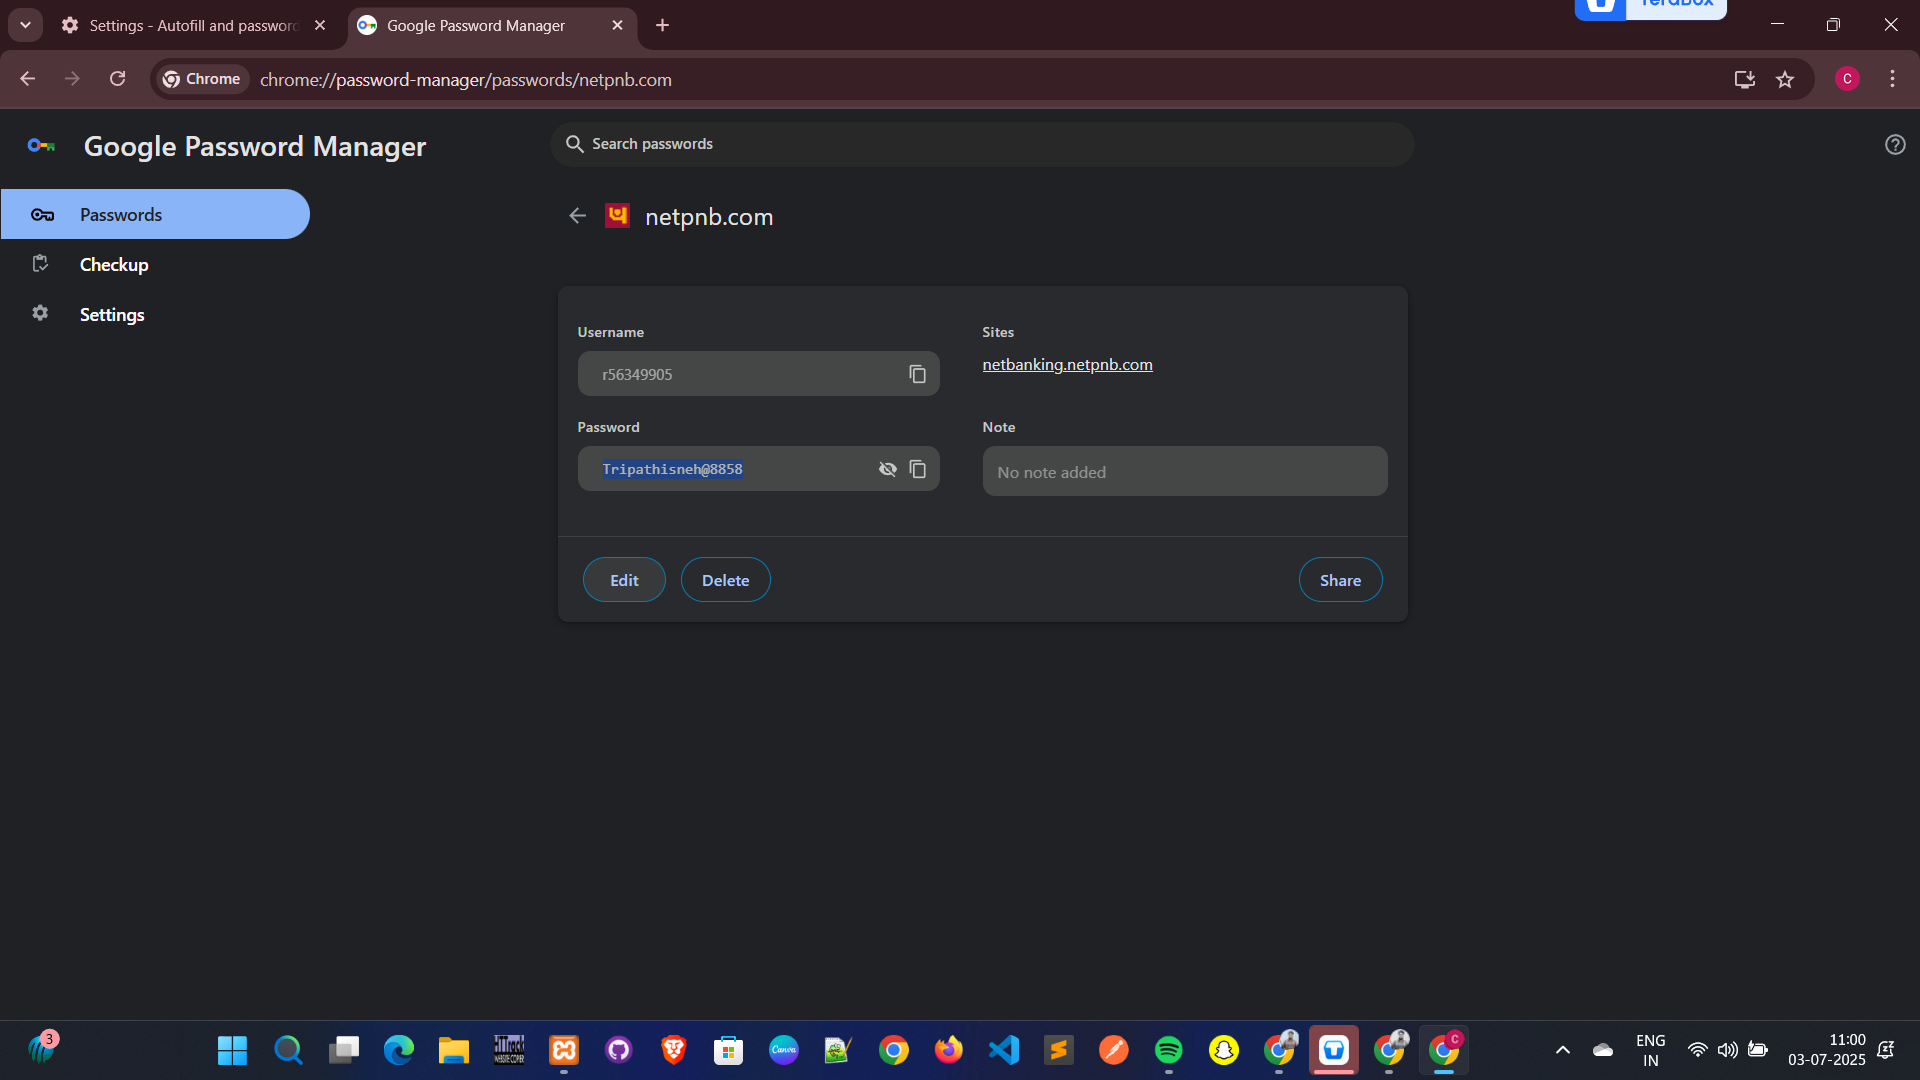Show hidden system tray icons
The width and height of the screenshot is (1920, 1080).
tap(1562, 1050)
